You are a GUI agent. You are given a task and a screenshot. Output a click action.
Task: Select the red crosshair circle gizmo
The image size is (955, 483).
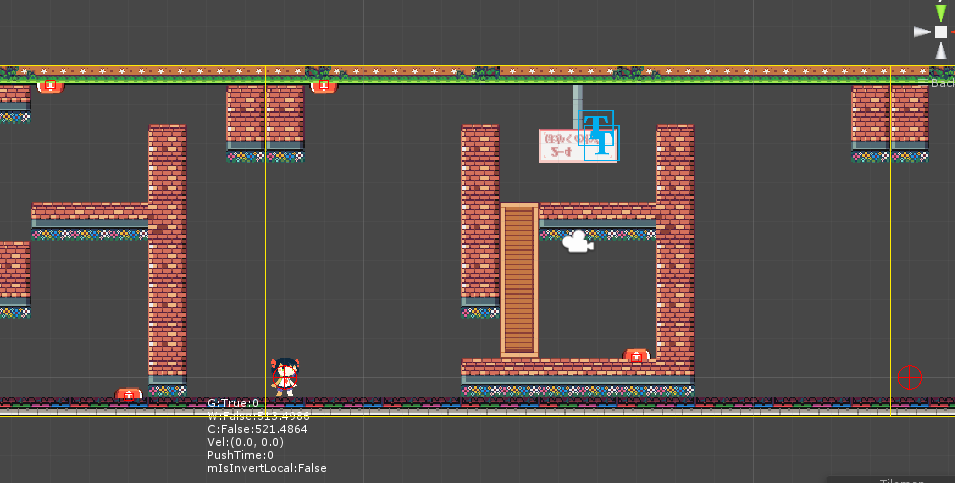coord(909,378)
